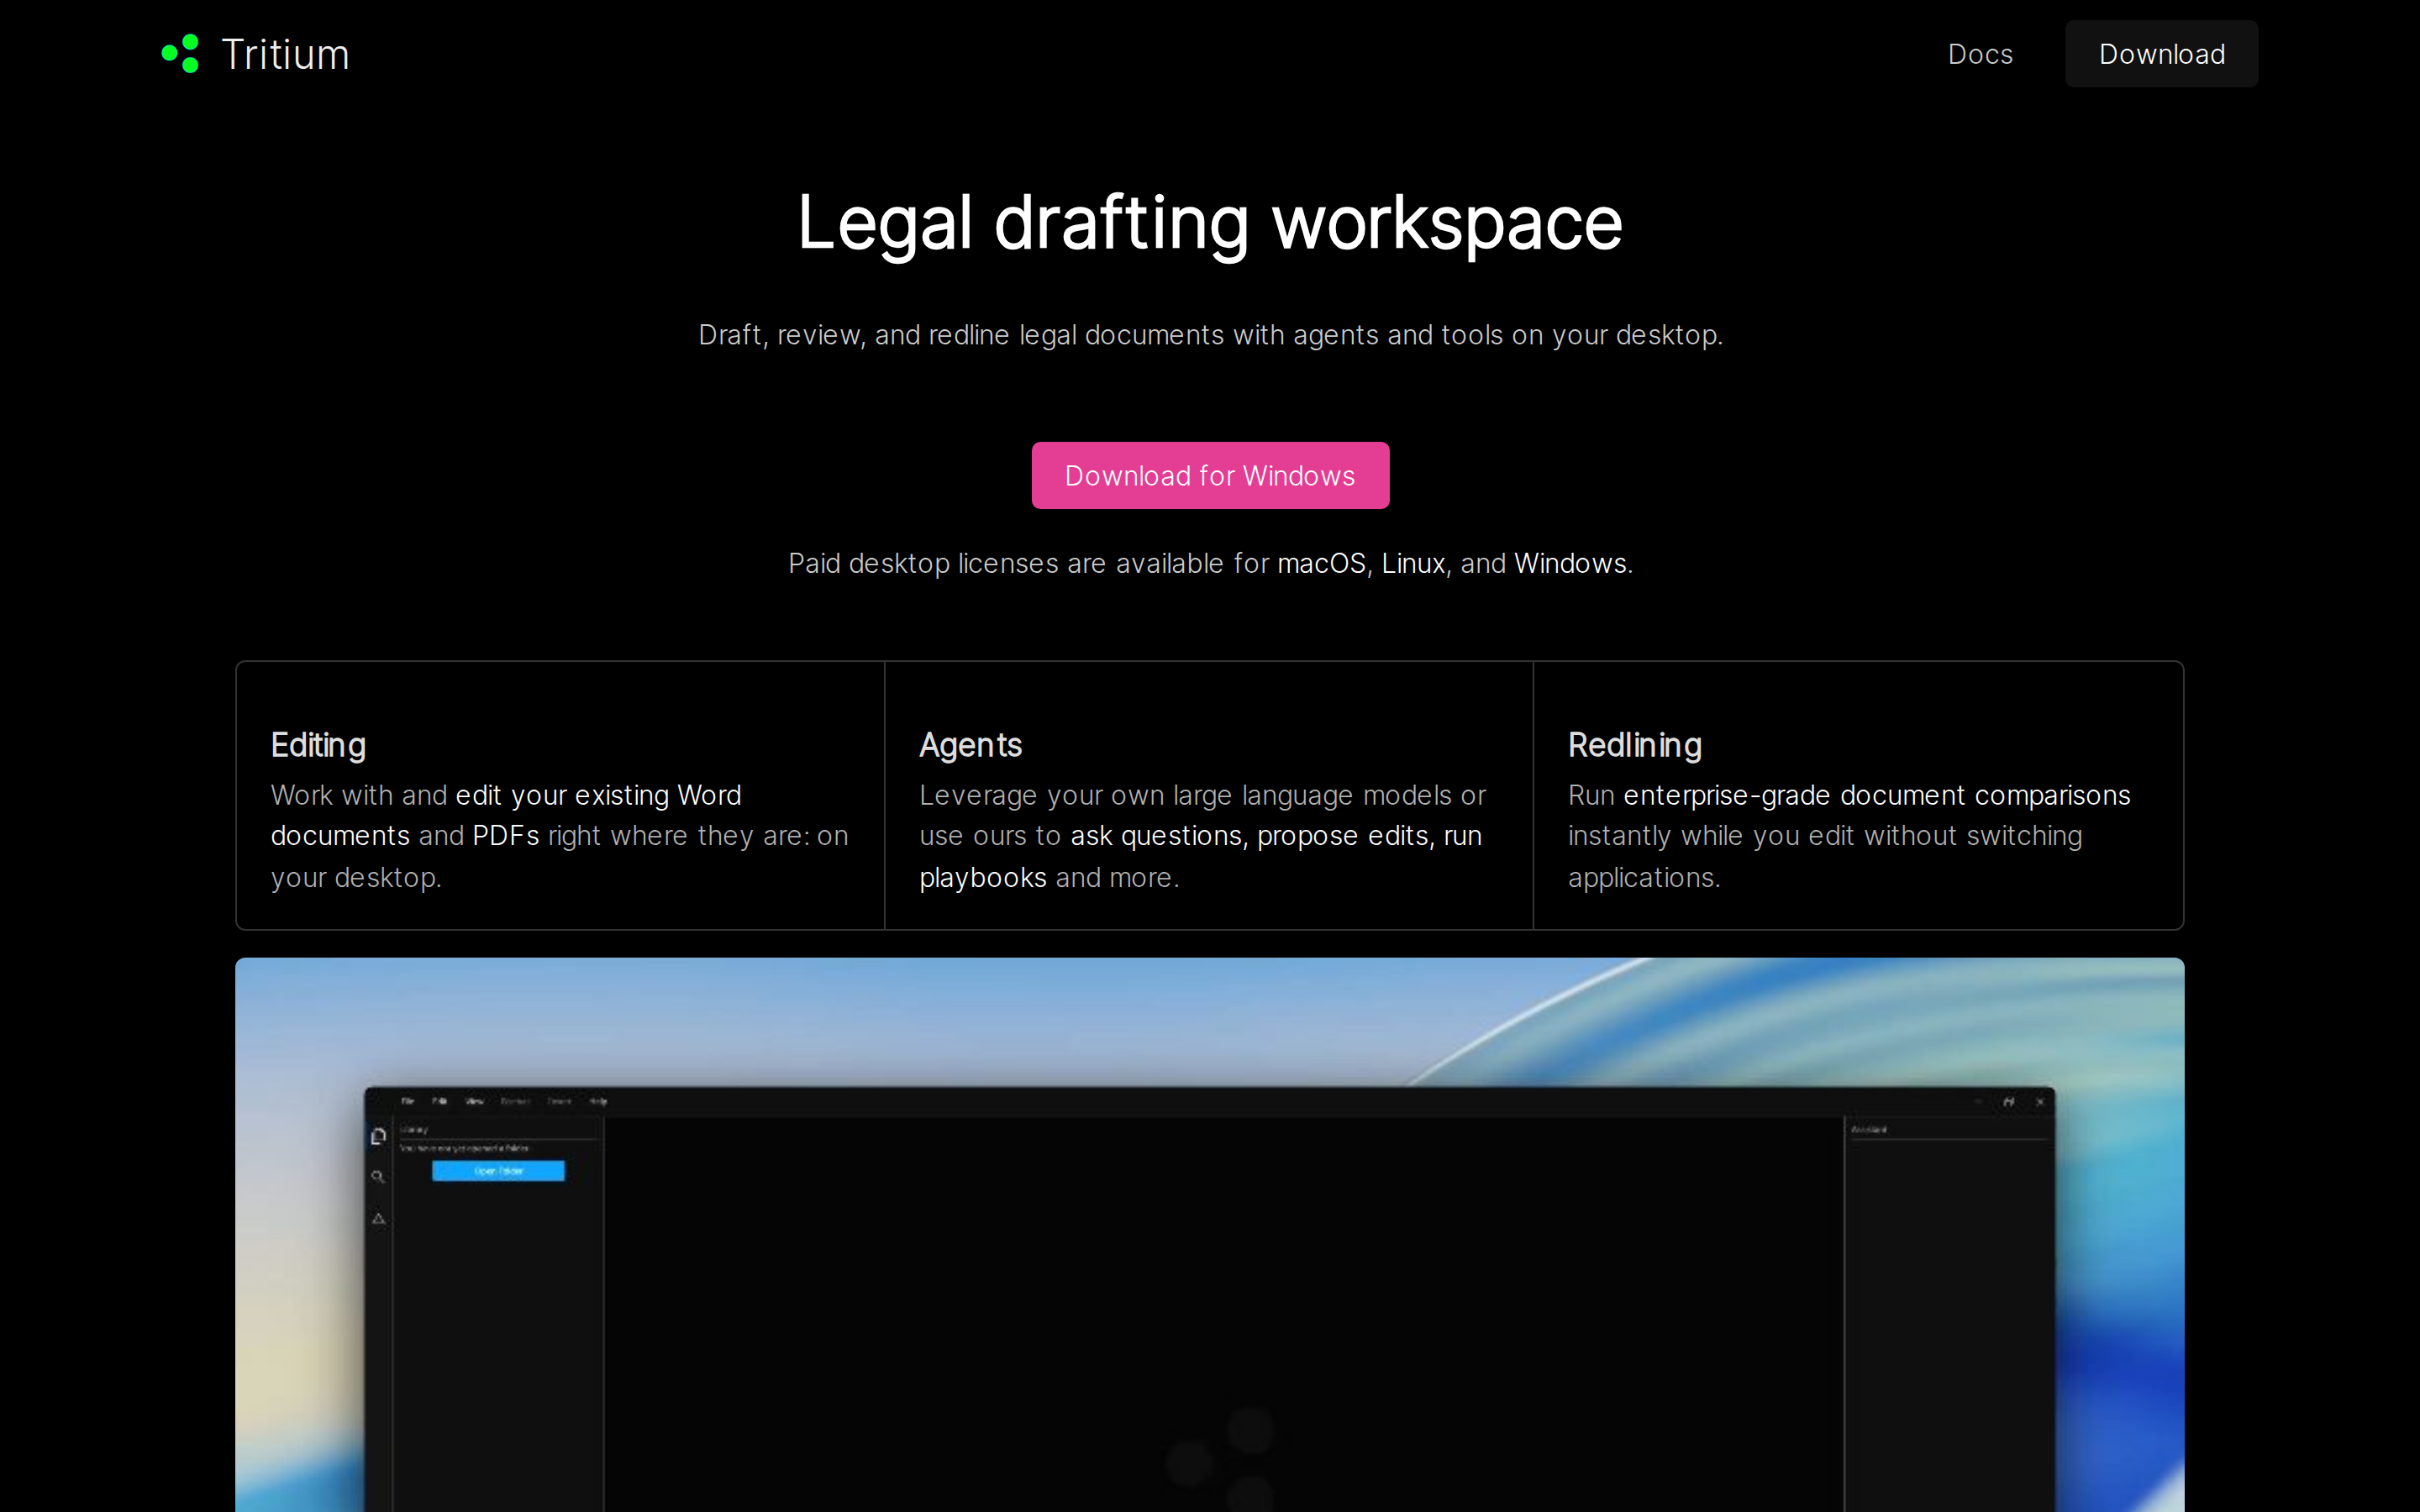Click the library documents icon in app sidebar
This screenshot has height=1512, width=2420.
point(378,1136)
